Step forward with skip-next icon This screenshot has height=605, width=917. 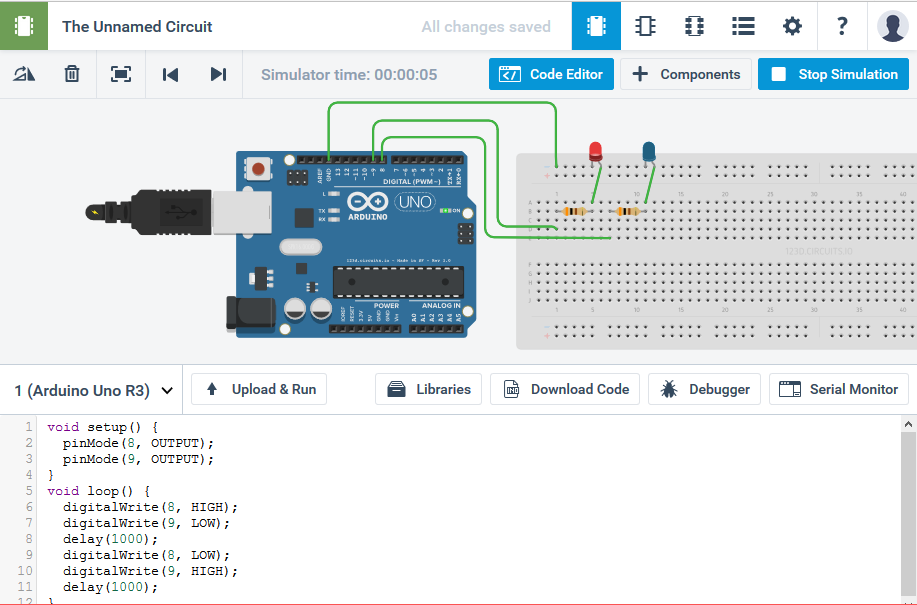click(x=218, y=74)
